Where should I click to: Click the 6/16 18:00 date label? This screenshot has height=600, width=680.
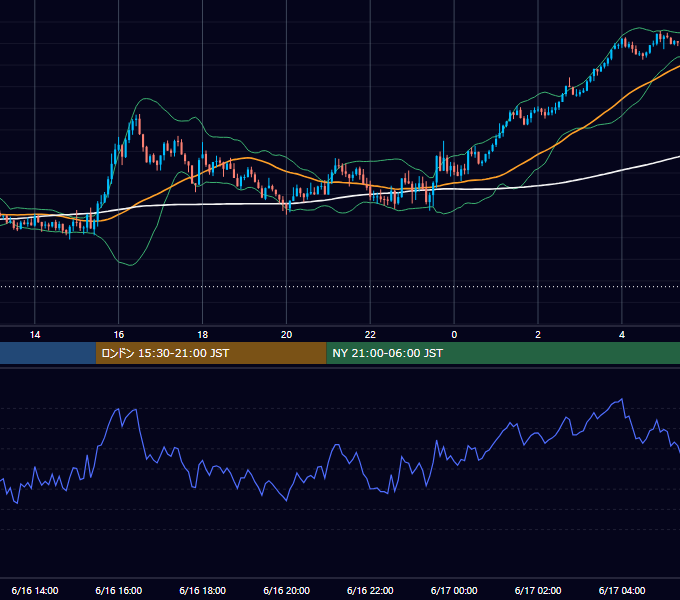203,590
